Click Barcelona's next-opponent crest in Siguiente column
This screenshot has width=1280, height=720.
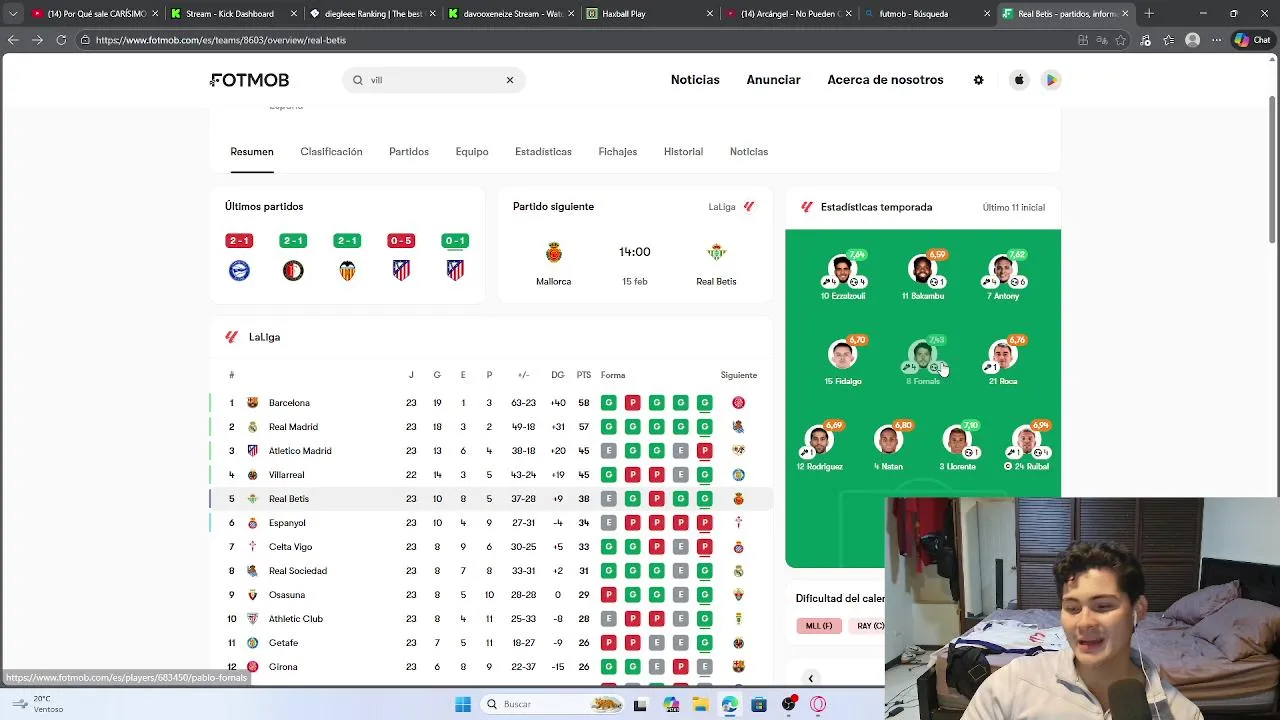coord(738,403)
